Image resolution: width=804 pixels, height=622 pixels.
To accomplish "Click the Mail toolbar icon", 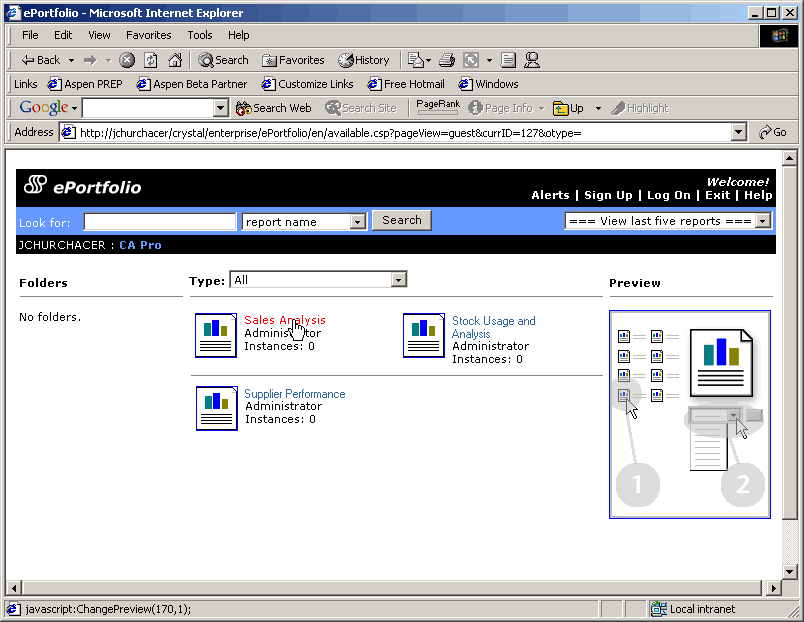I will [415, 60].
